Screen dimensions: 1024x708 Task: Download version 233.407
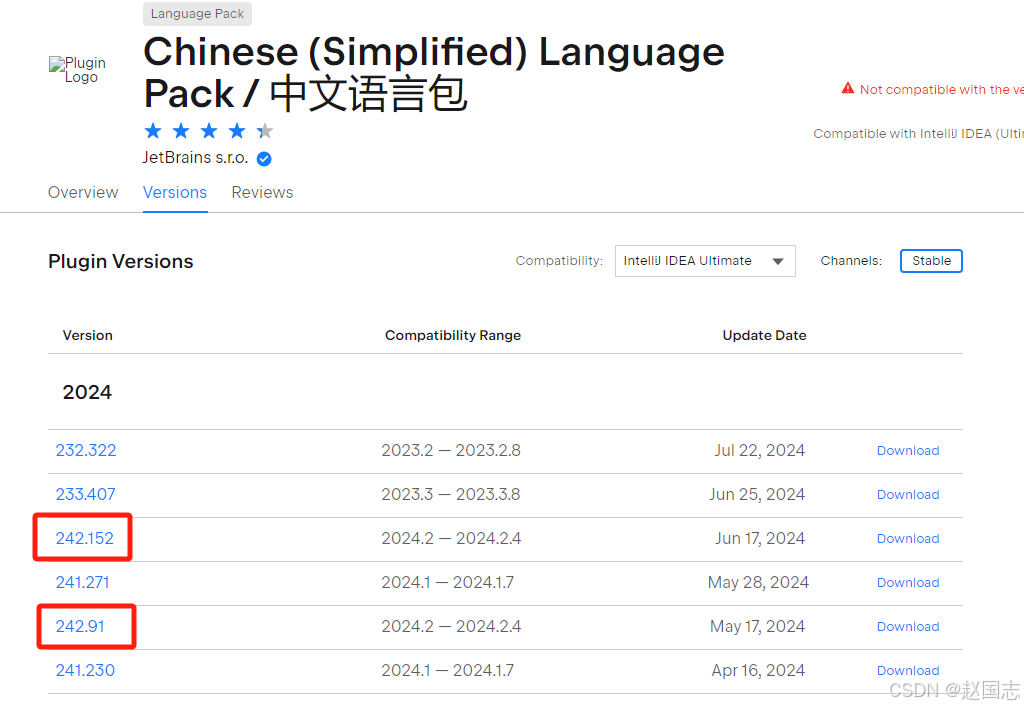coord(908,494)
